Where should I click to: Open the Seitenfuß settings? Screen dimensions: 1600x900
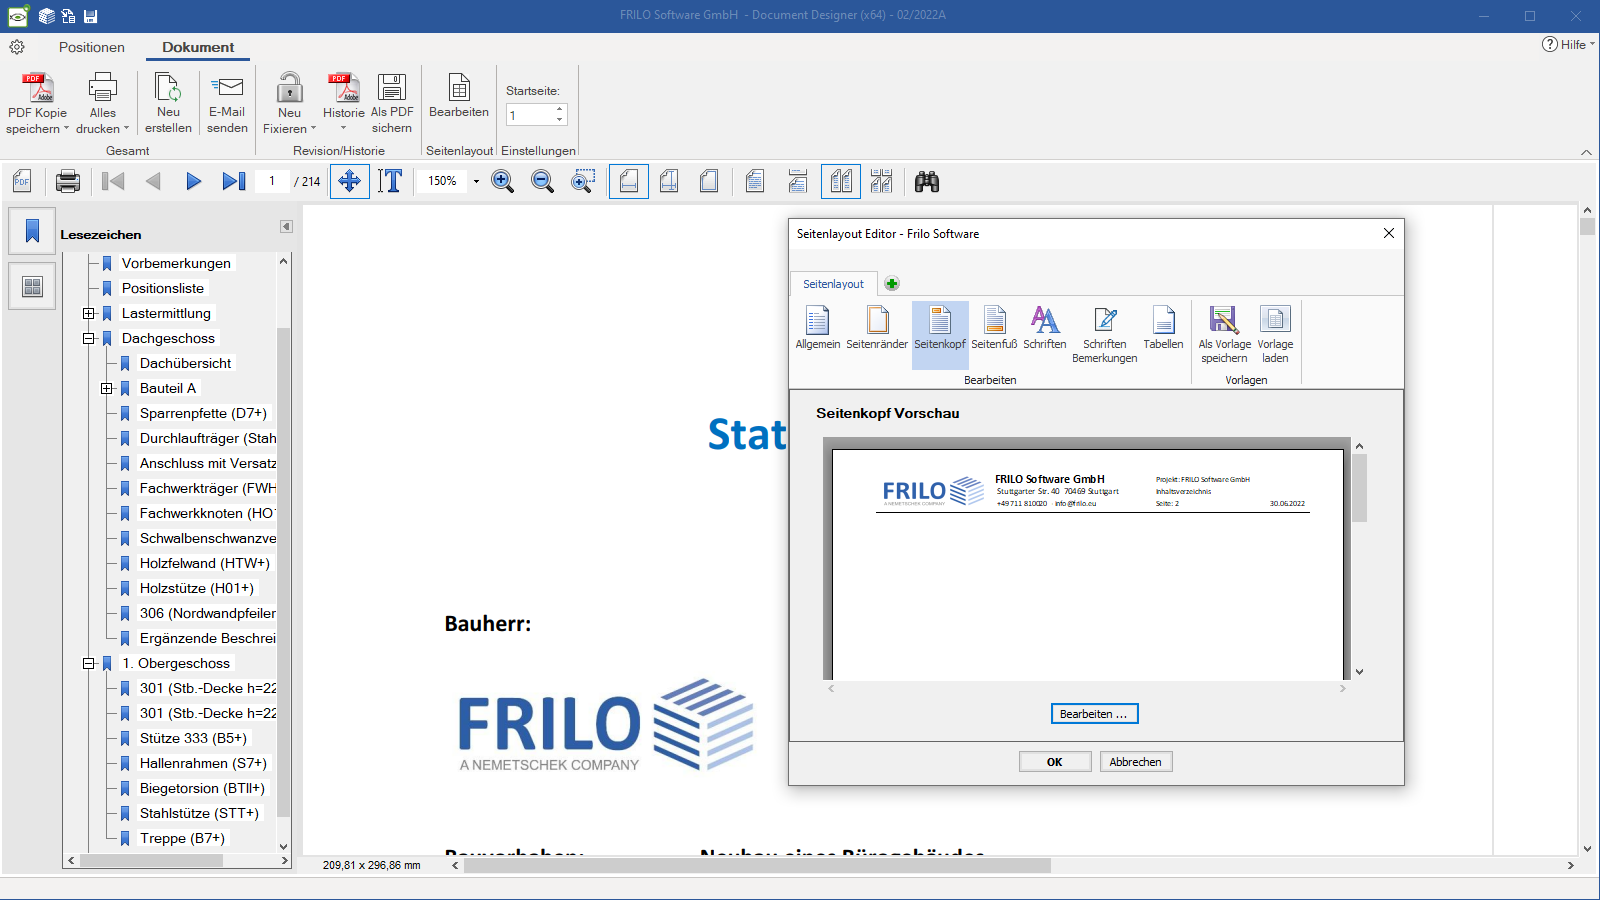point(994,328)
